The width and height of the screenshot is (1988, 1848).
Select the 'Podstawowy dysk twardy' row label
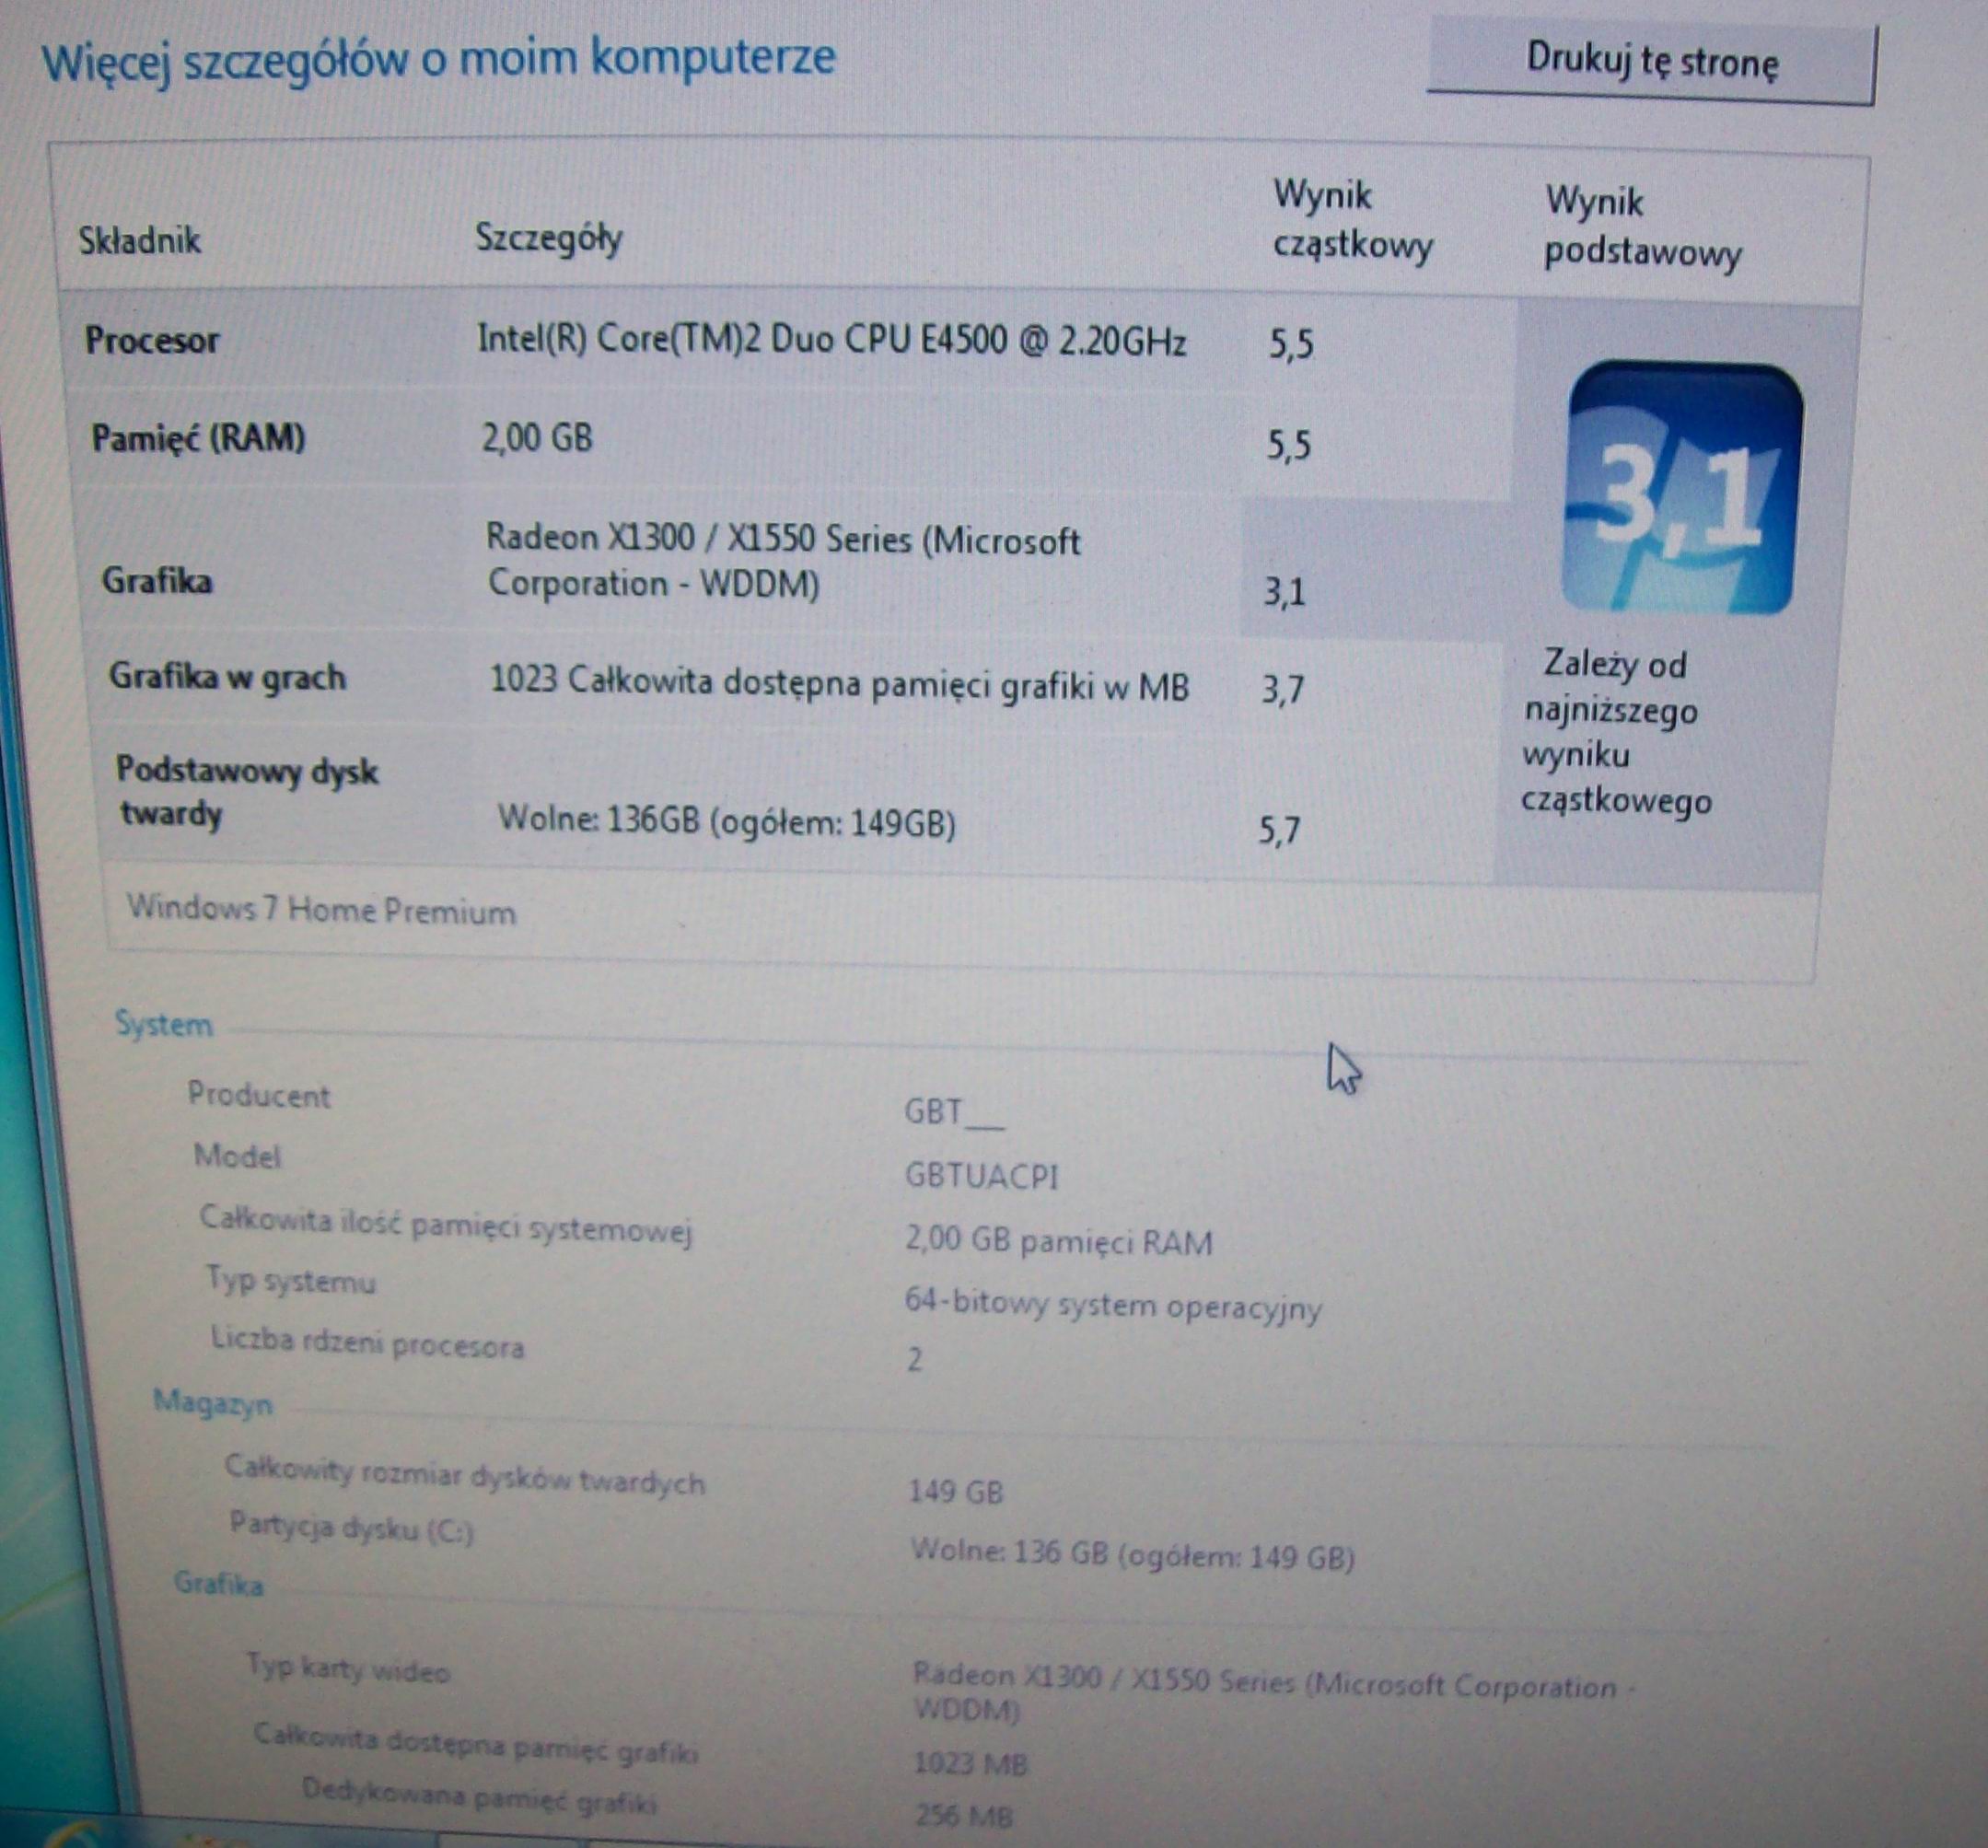[x=247, y=792]
